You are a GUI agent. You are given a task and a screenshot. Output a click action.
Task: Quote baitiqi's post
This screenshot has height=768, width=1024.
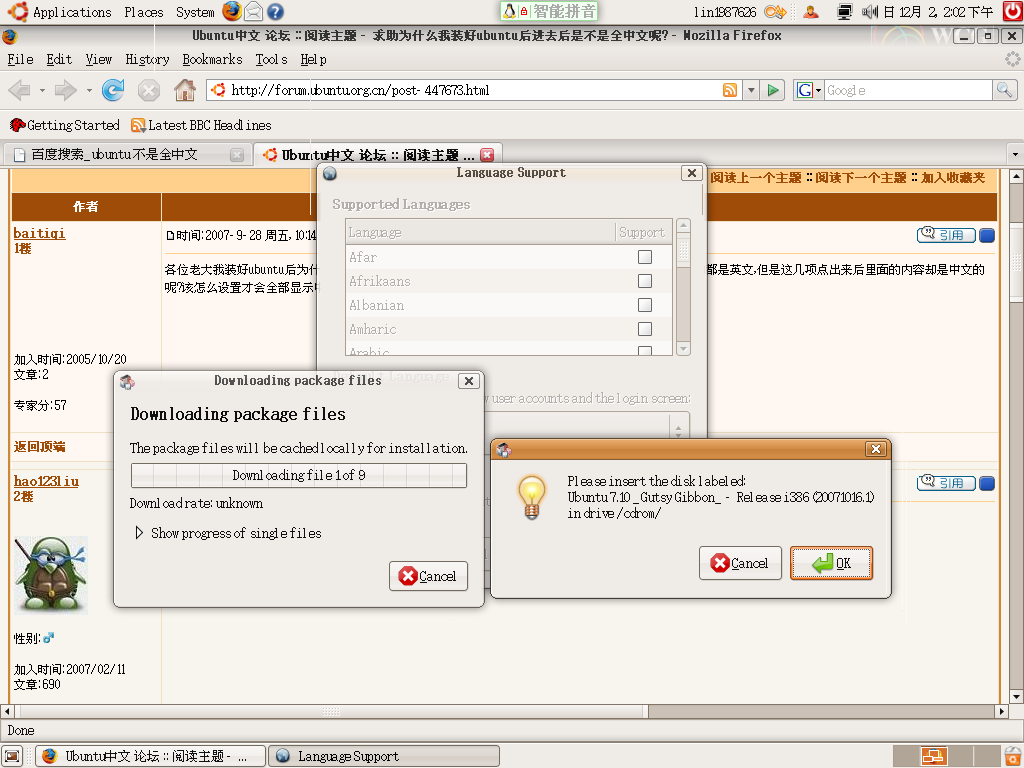(x=946, y=235)
